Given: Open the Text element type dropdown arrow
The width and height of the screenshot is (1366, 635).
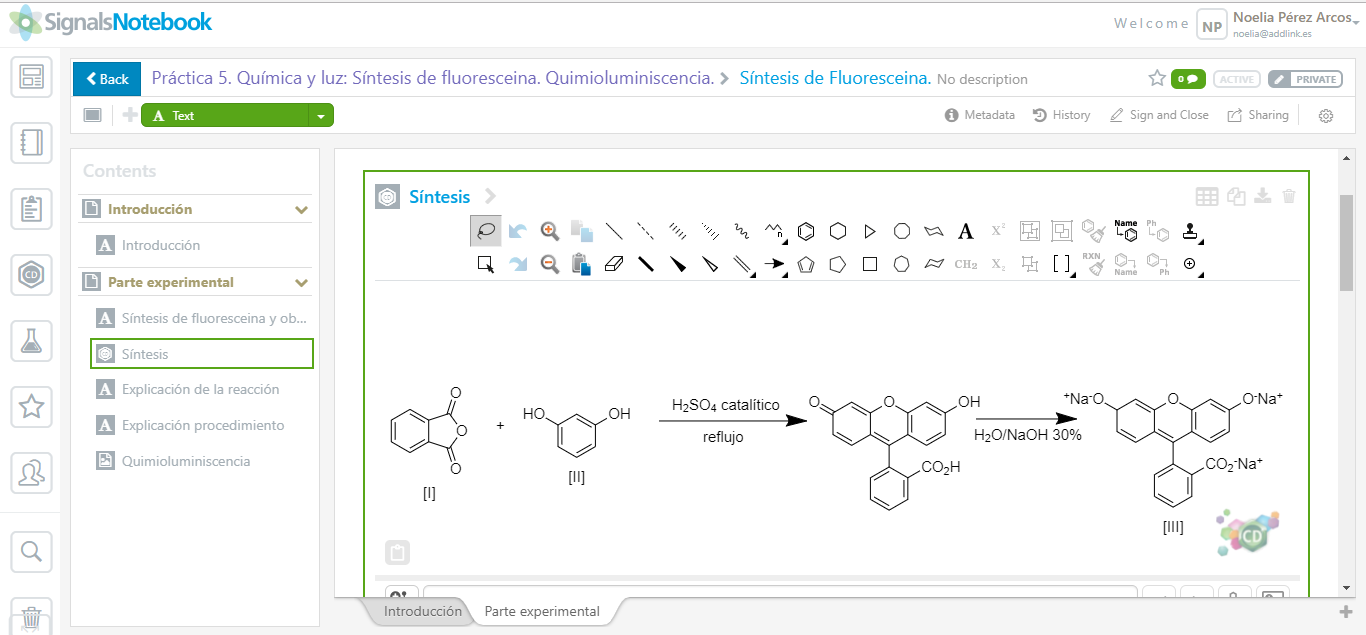Looking at the screenshot, I should (x=320, y=116).
